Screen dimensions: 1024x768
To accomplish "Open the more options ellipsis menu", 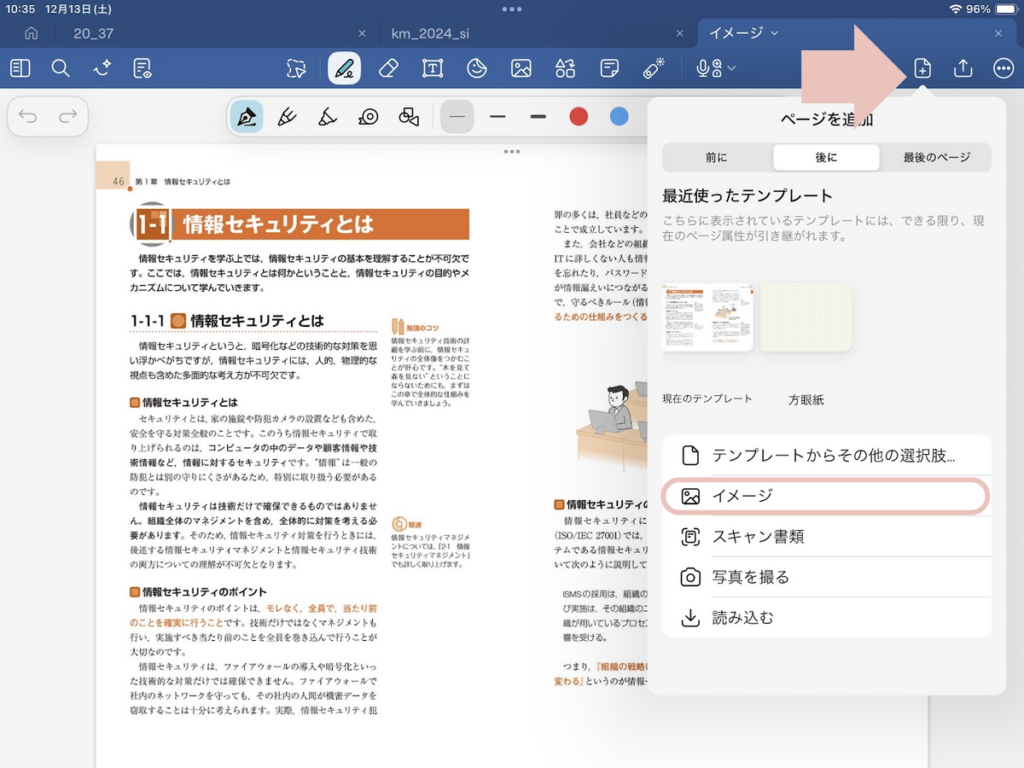I will (x=1003, y=68).
